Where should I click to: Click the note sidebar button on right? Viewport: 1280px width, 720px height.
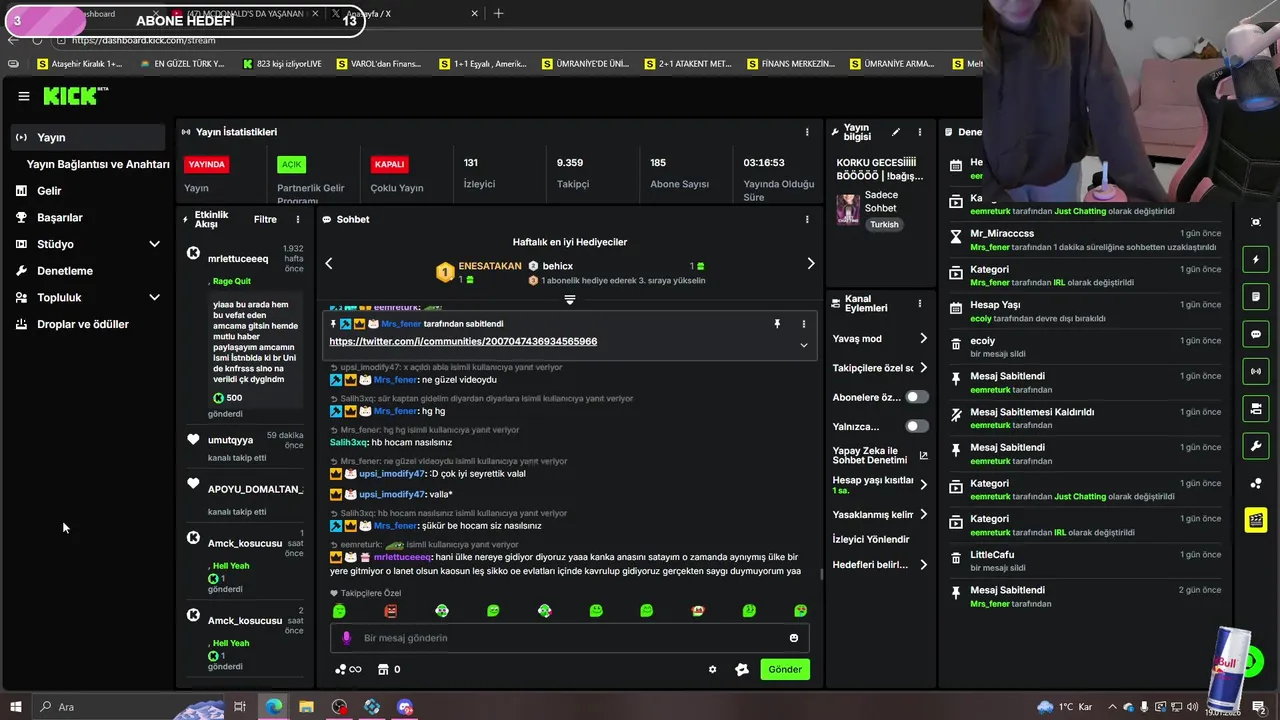1256,297
